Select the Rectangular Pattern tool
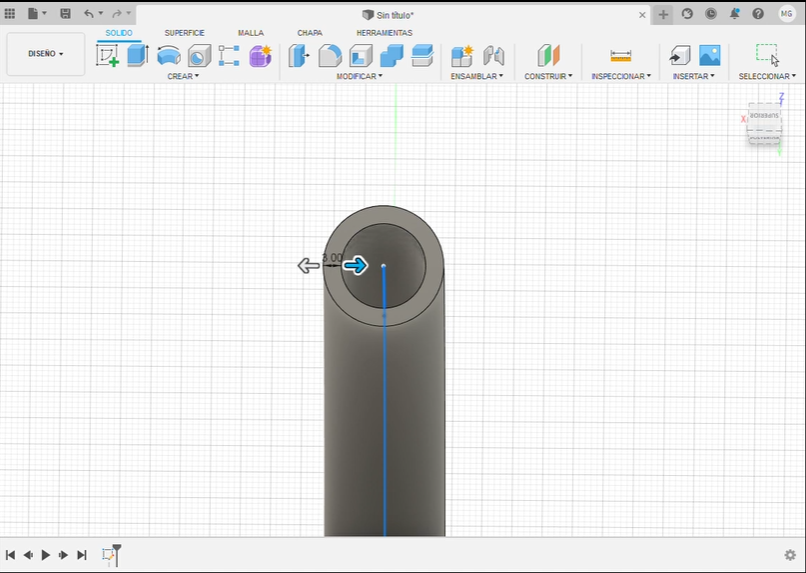 pos(229,56)
